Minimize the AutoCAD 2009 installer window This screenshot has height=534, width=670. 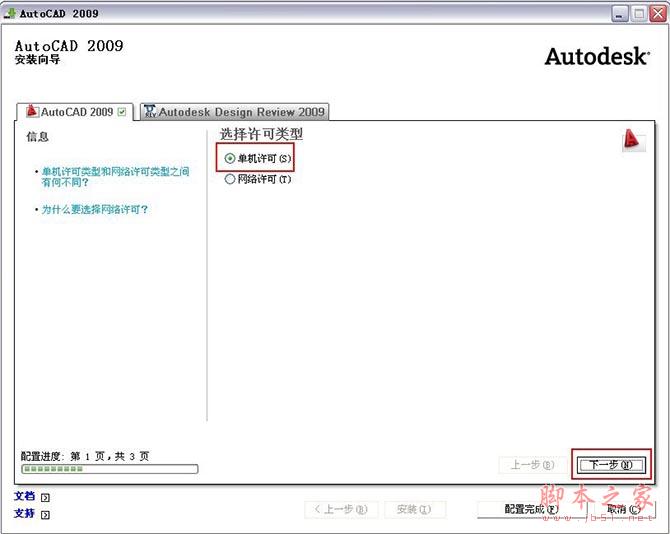tap(620, 14)
